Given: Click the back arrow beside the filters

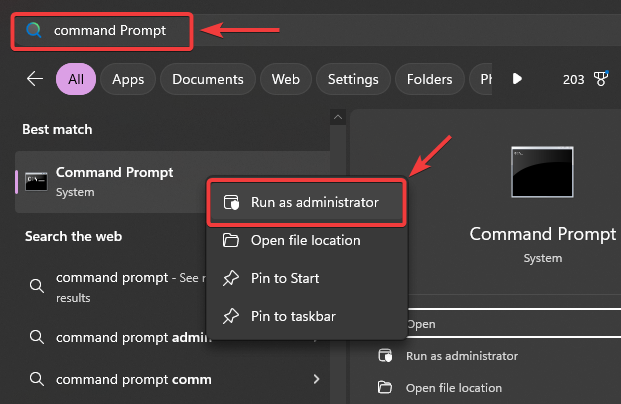Looking at the screenshot, I should pos(35,79).
